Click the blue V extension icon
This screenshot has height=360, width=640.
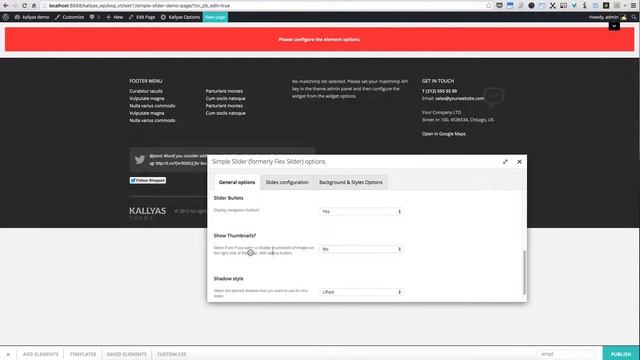click(x=574, y=5)
